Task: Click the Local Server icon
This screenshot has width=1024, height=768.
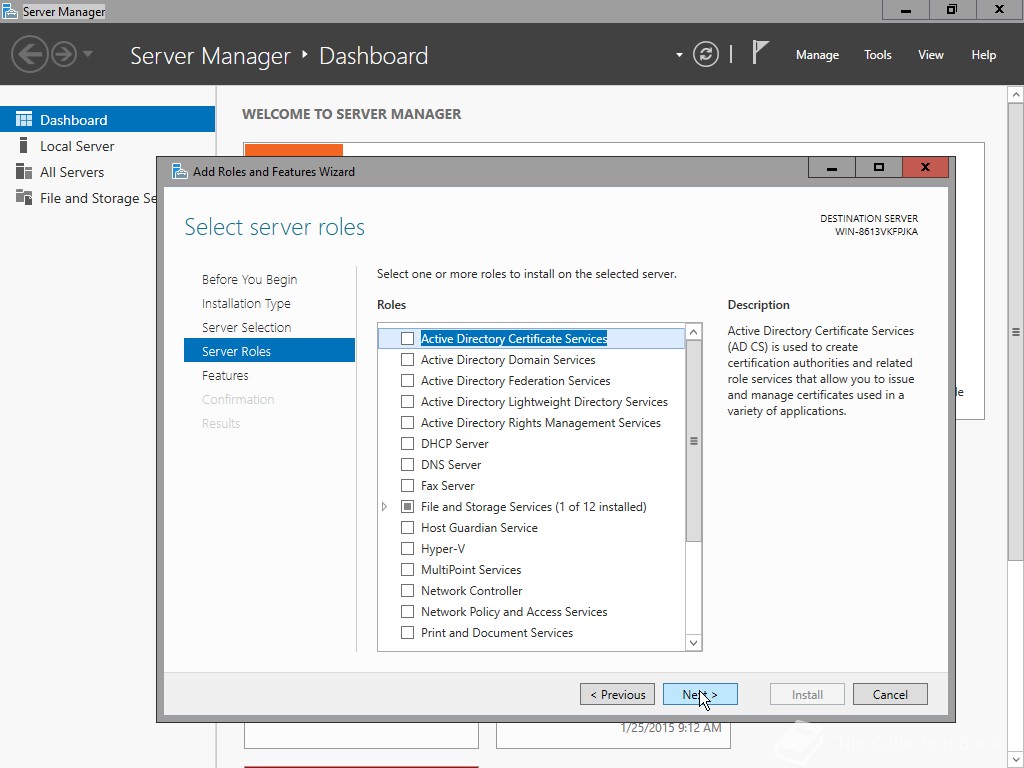Action: pyautogui.click(x=24, y=145)
